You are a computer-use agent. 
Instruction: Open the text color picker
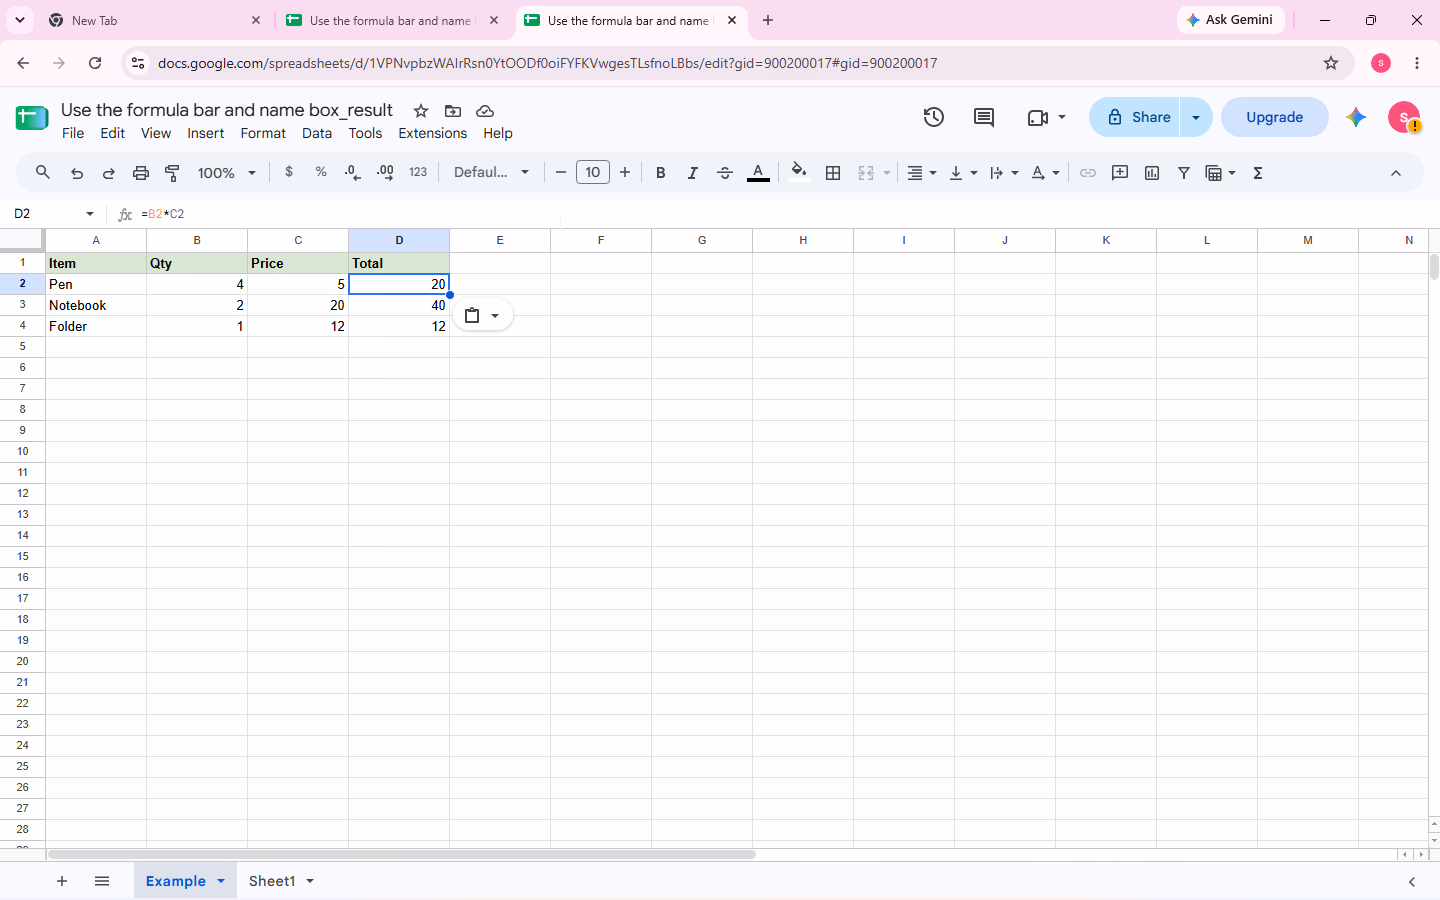758,173
